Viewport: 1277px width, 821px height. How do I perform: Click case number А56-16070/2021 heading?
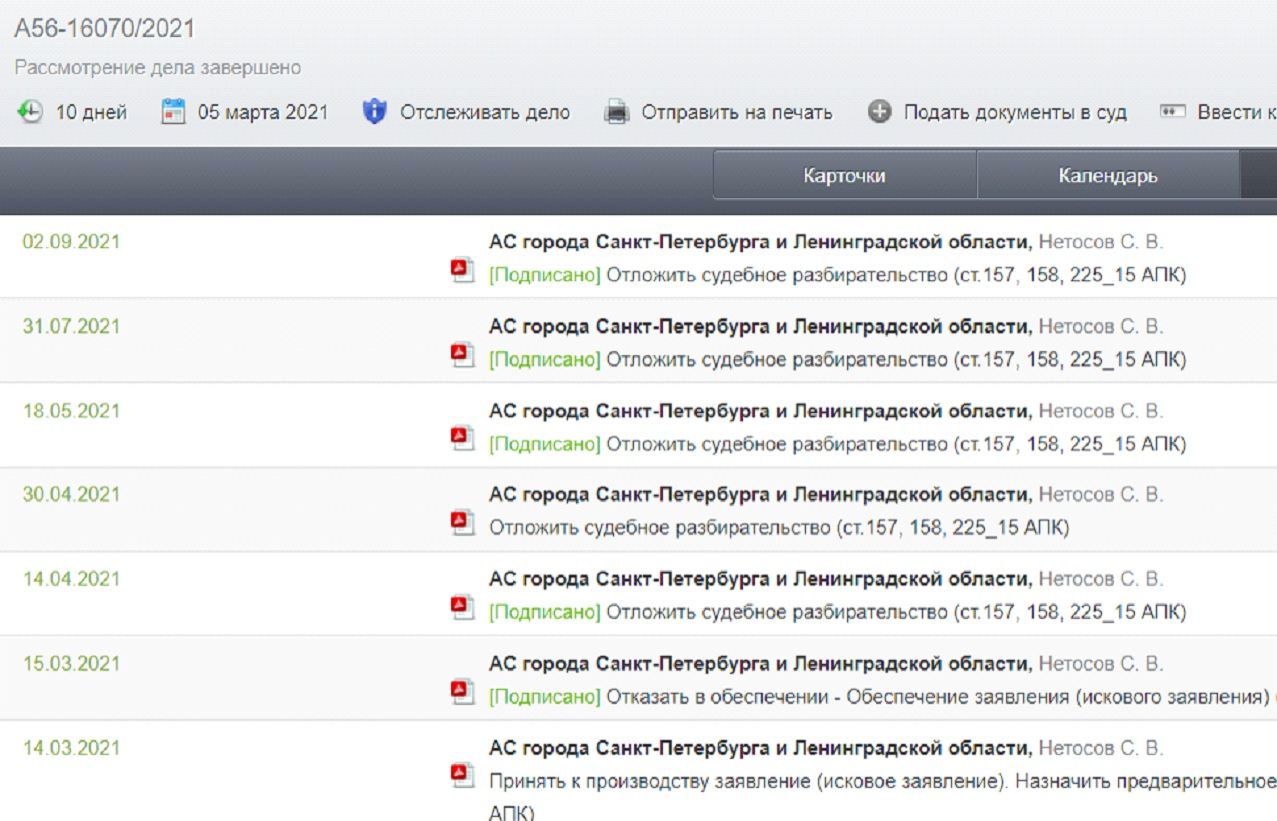[104, 30]
